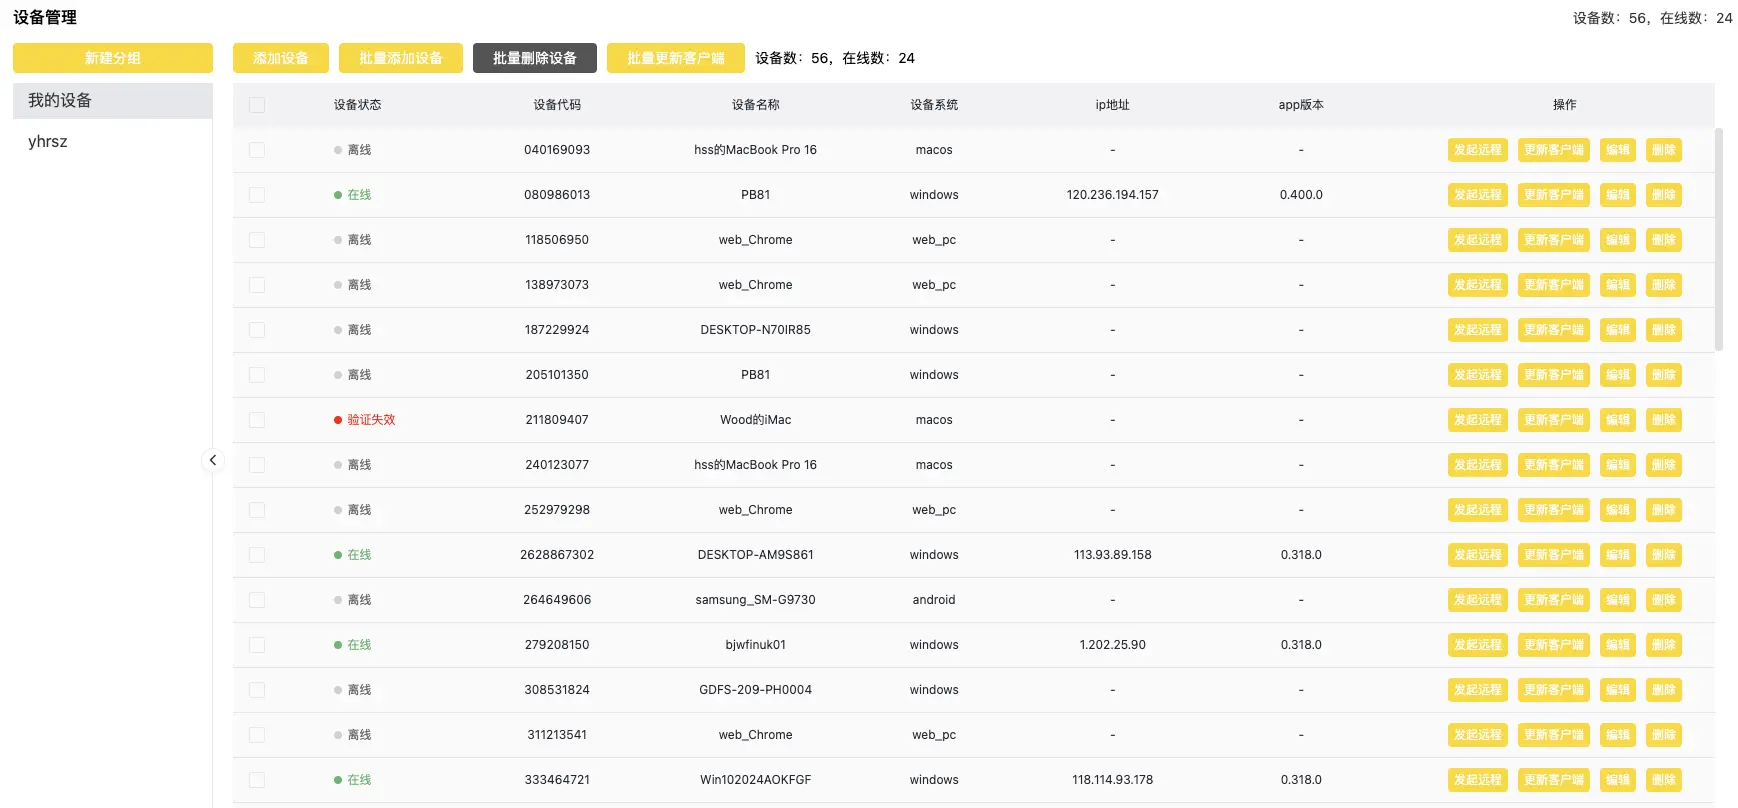Tick the select-all checkbox in table header

(257, 105)
